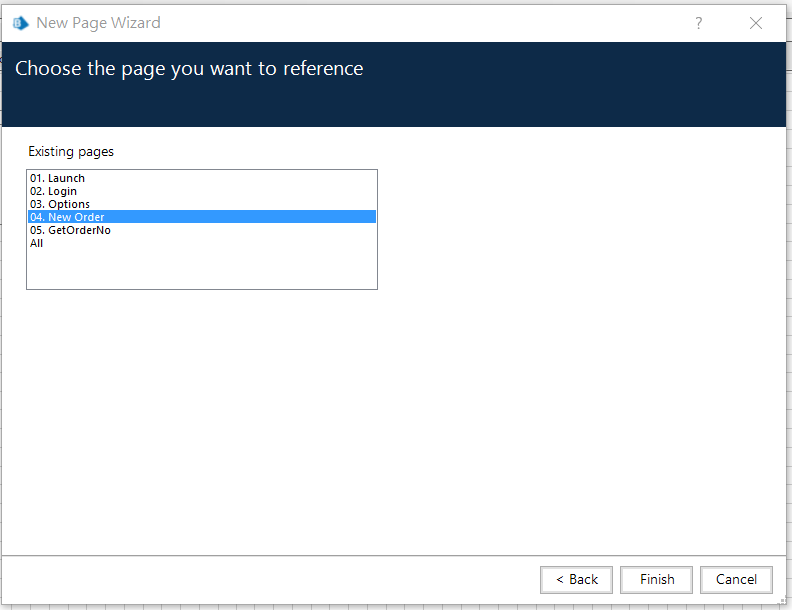
Task: Close the New Page Wizard dialog
Action: point(756,23)
